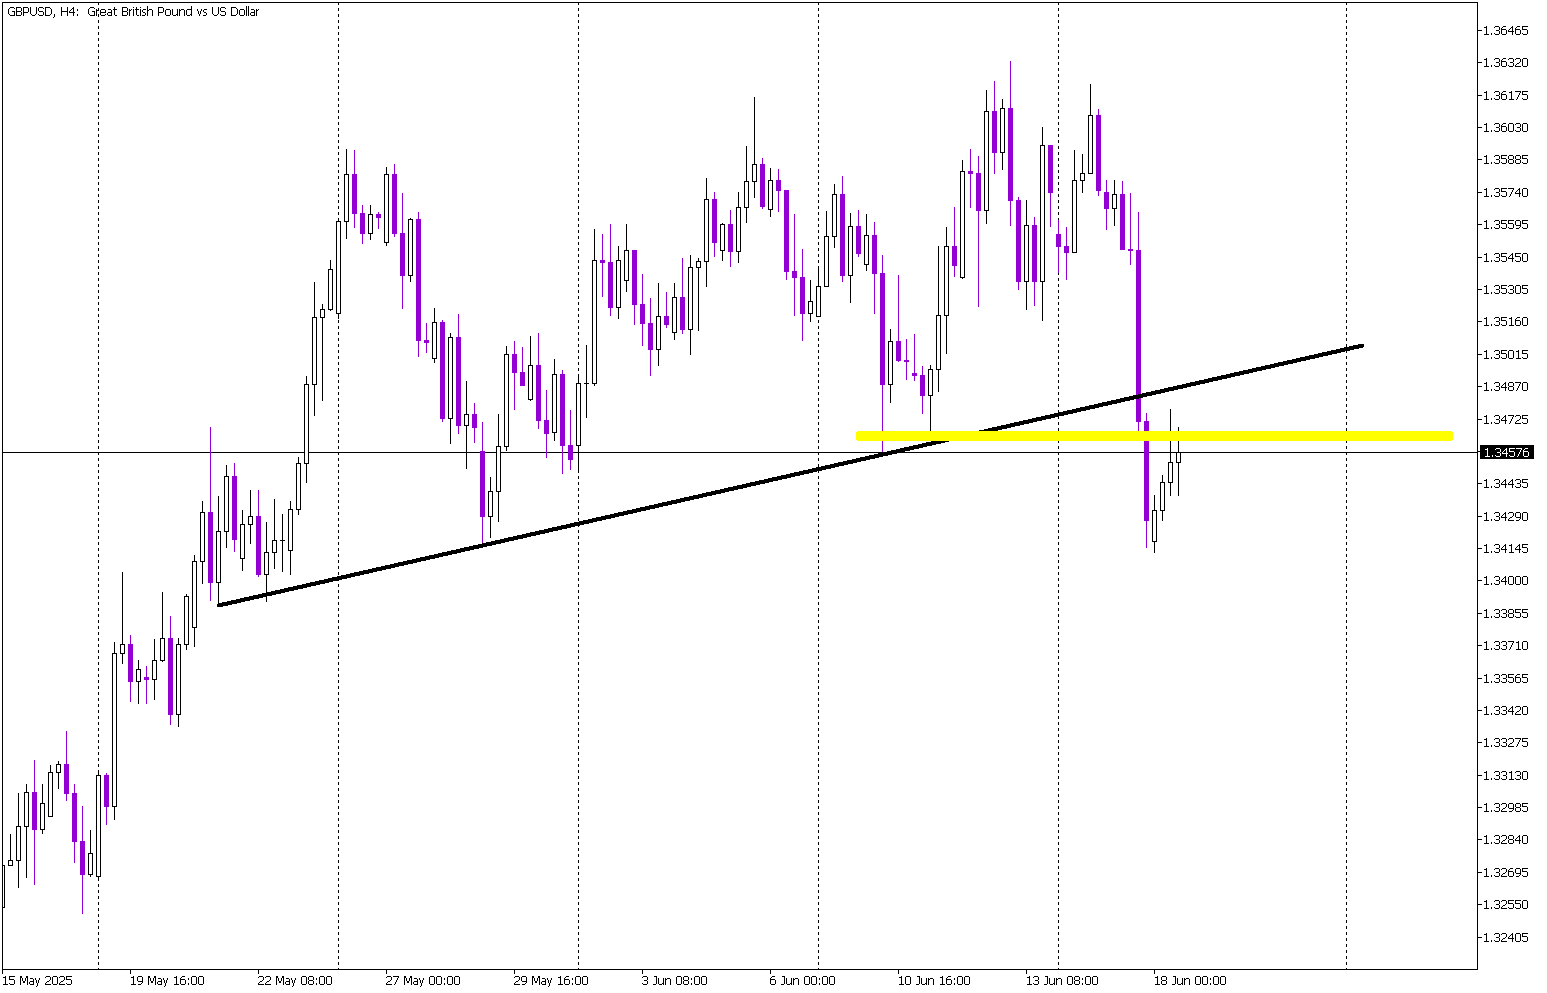This screenshot has width=1547, height=993.
Task: Click the 1.35305 price axis label
Action: 1508,289
